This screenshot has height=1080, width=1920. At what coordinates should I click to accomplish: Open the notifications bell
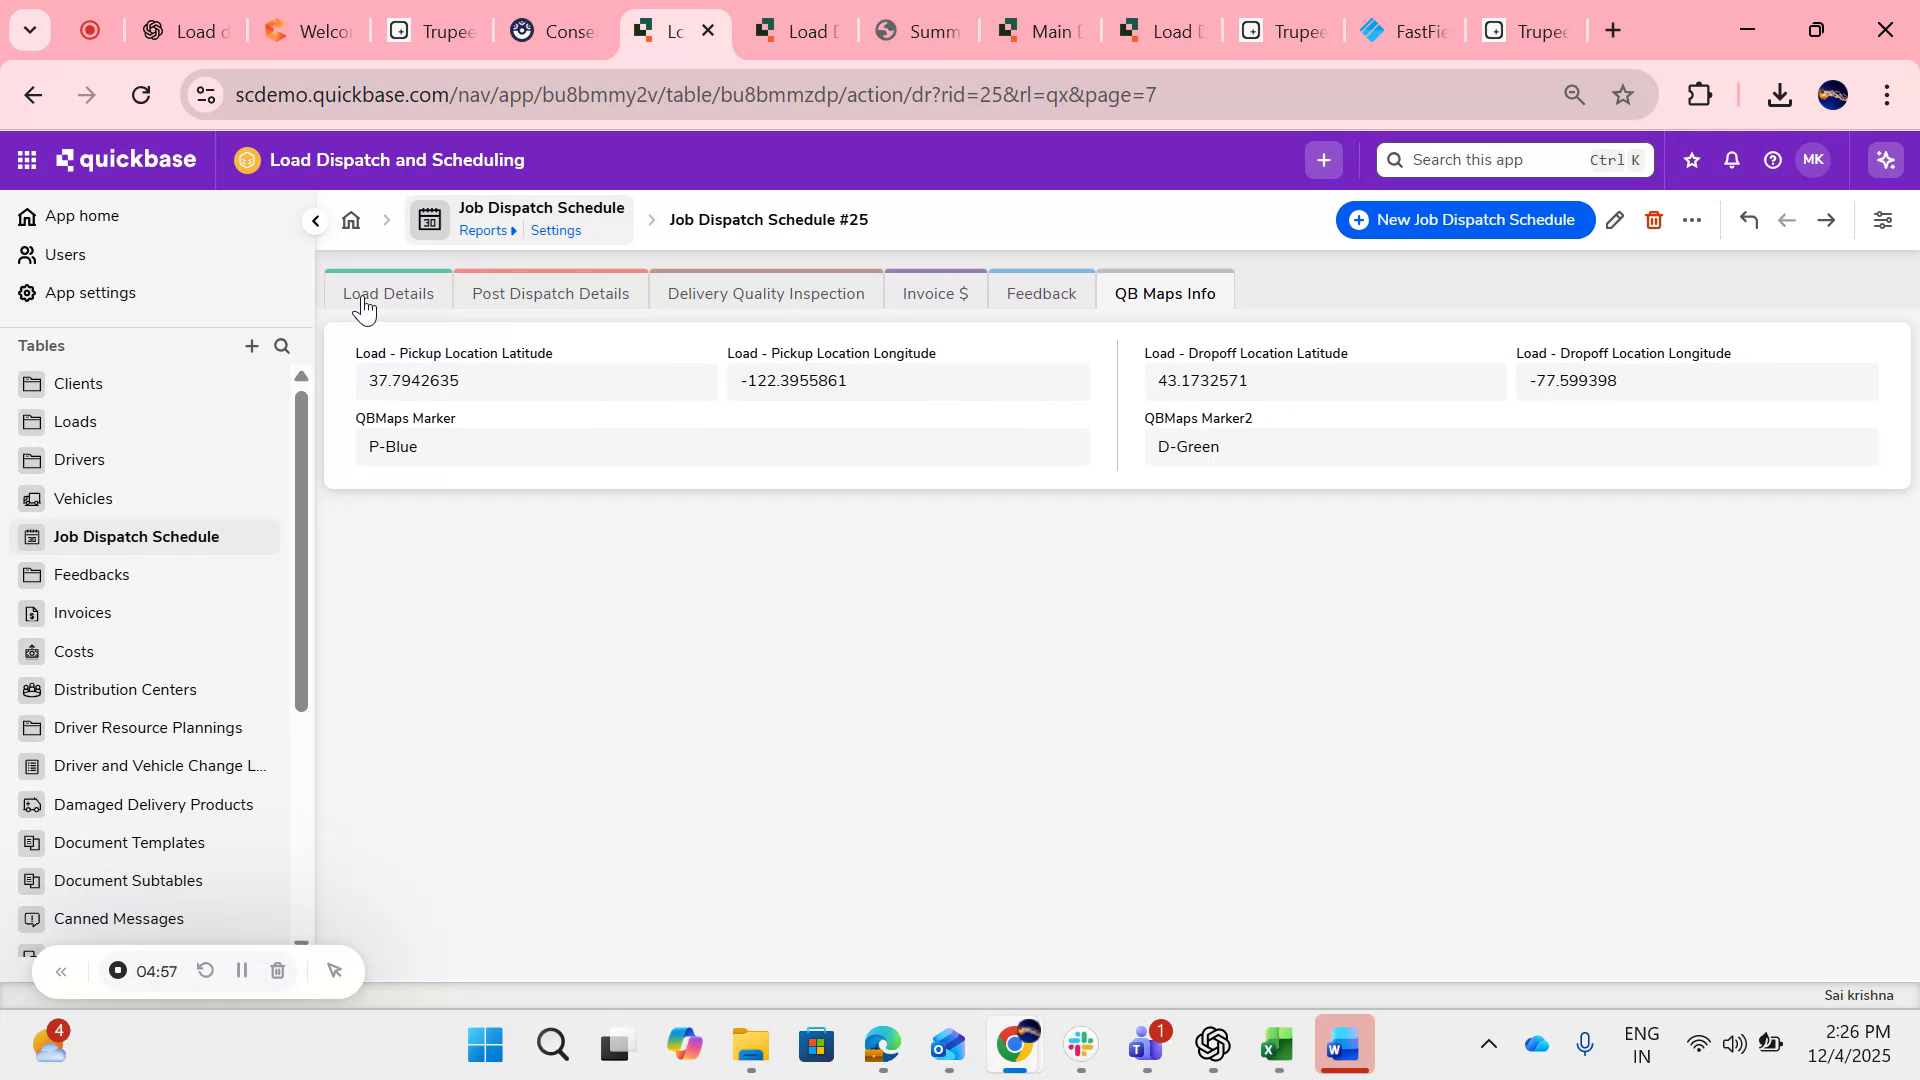click(1731, 159)
